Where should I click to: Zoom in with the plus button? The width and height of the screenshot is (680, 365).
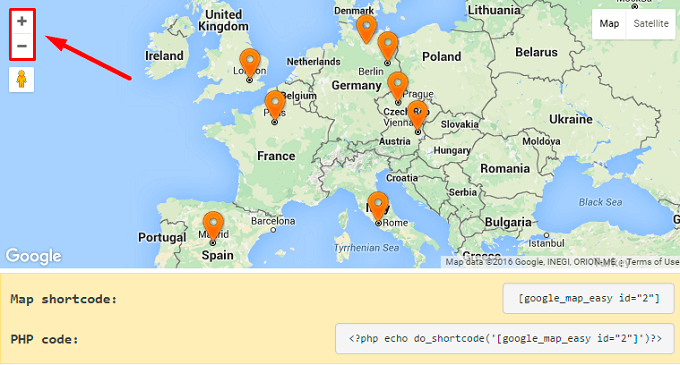[22, 21]
